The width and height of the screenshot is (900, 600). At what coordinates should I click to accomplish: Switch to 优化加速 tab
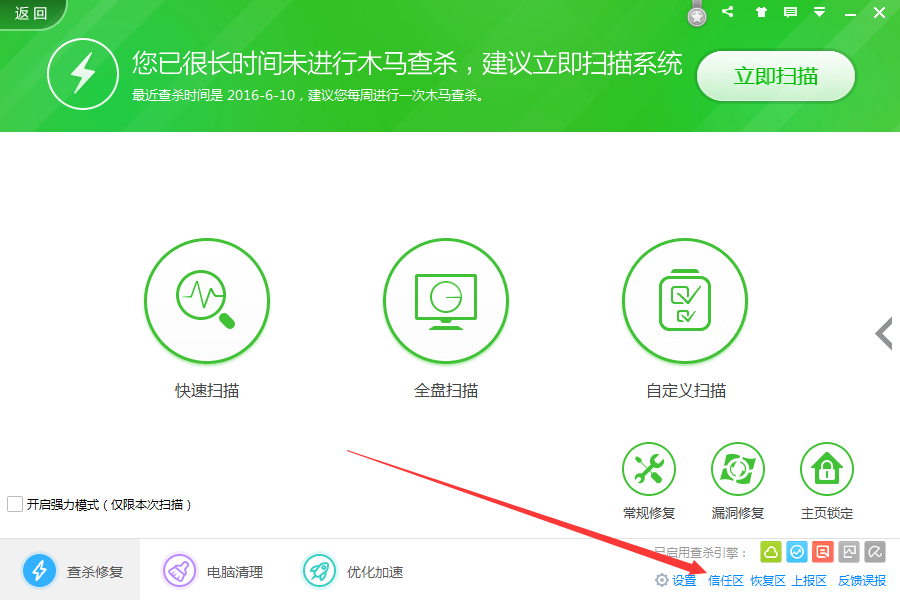(352, 571)
